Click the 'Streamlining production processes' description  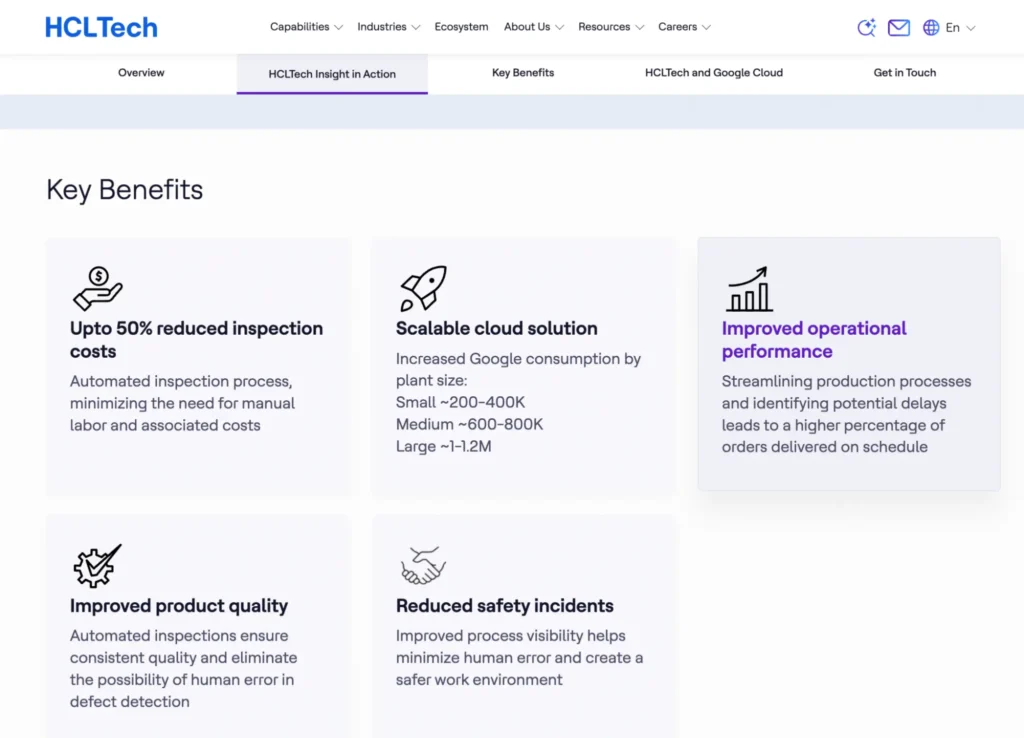tap(846, 414)
